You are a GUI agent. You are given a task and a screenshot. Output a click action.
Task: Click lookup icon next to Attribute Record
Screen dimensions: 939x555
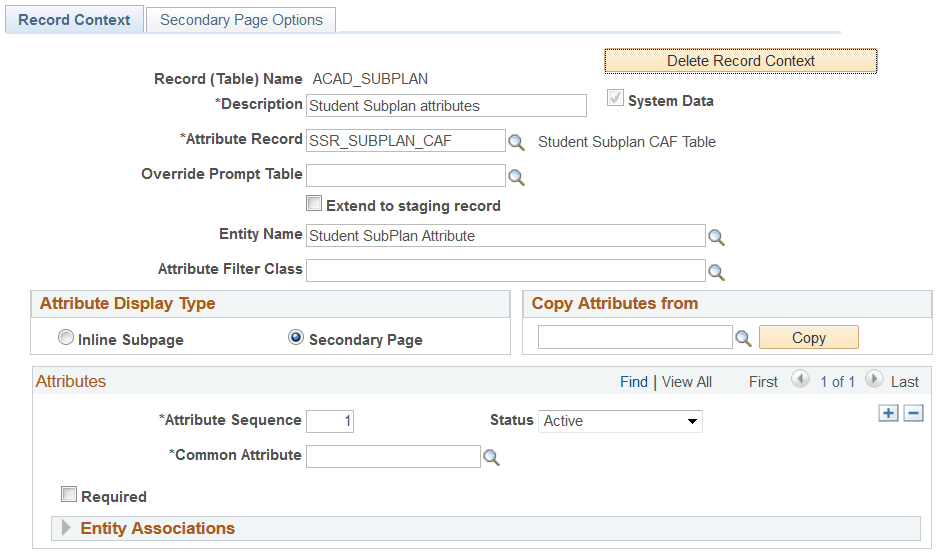(516, 142)
